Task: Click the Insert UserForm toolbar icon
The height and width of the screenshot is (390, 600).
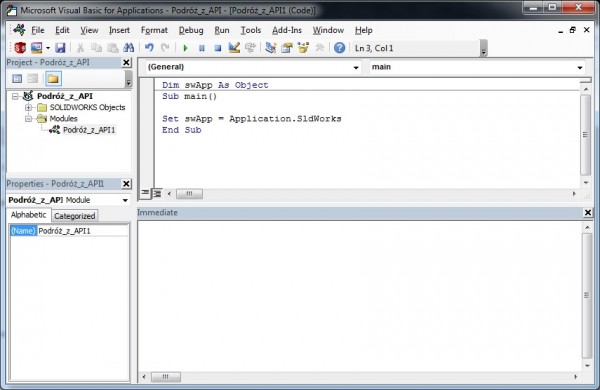Action: point(37,48)
